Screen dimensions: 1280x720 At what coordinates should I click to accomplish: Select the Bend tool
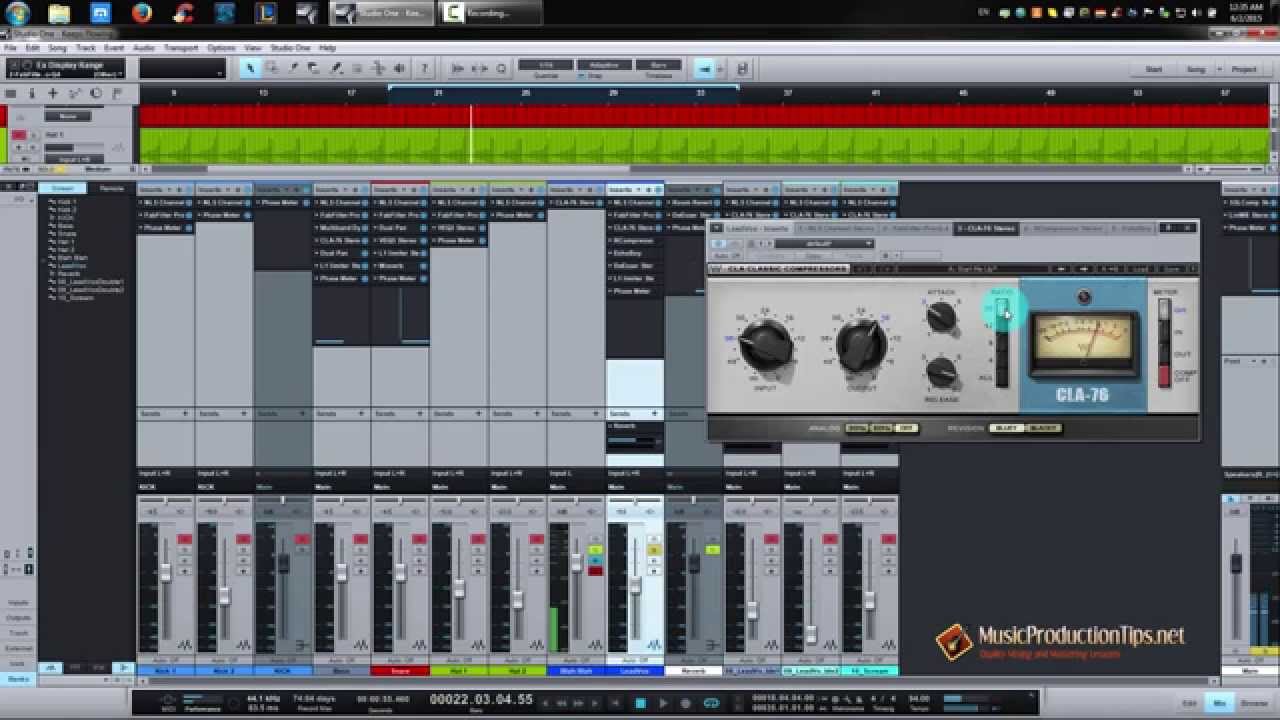pyautogui.click(x=379, y=68)
